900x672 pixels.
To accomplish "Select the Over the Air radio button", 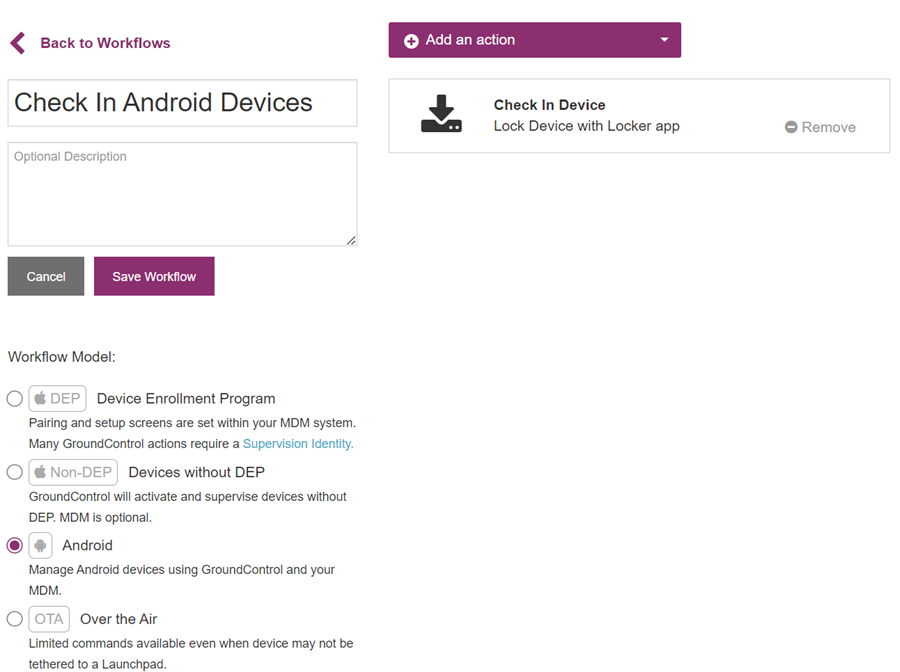I will click(x=14, y=619).
